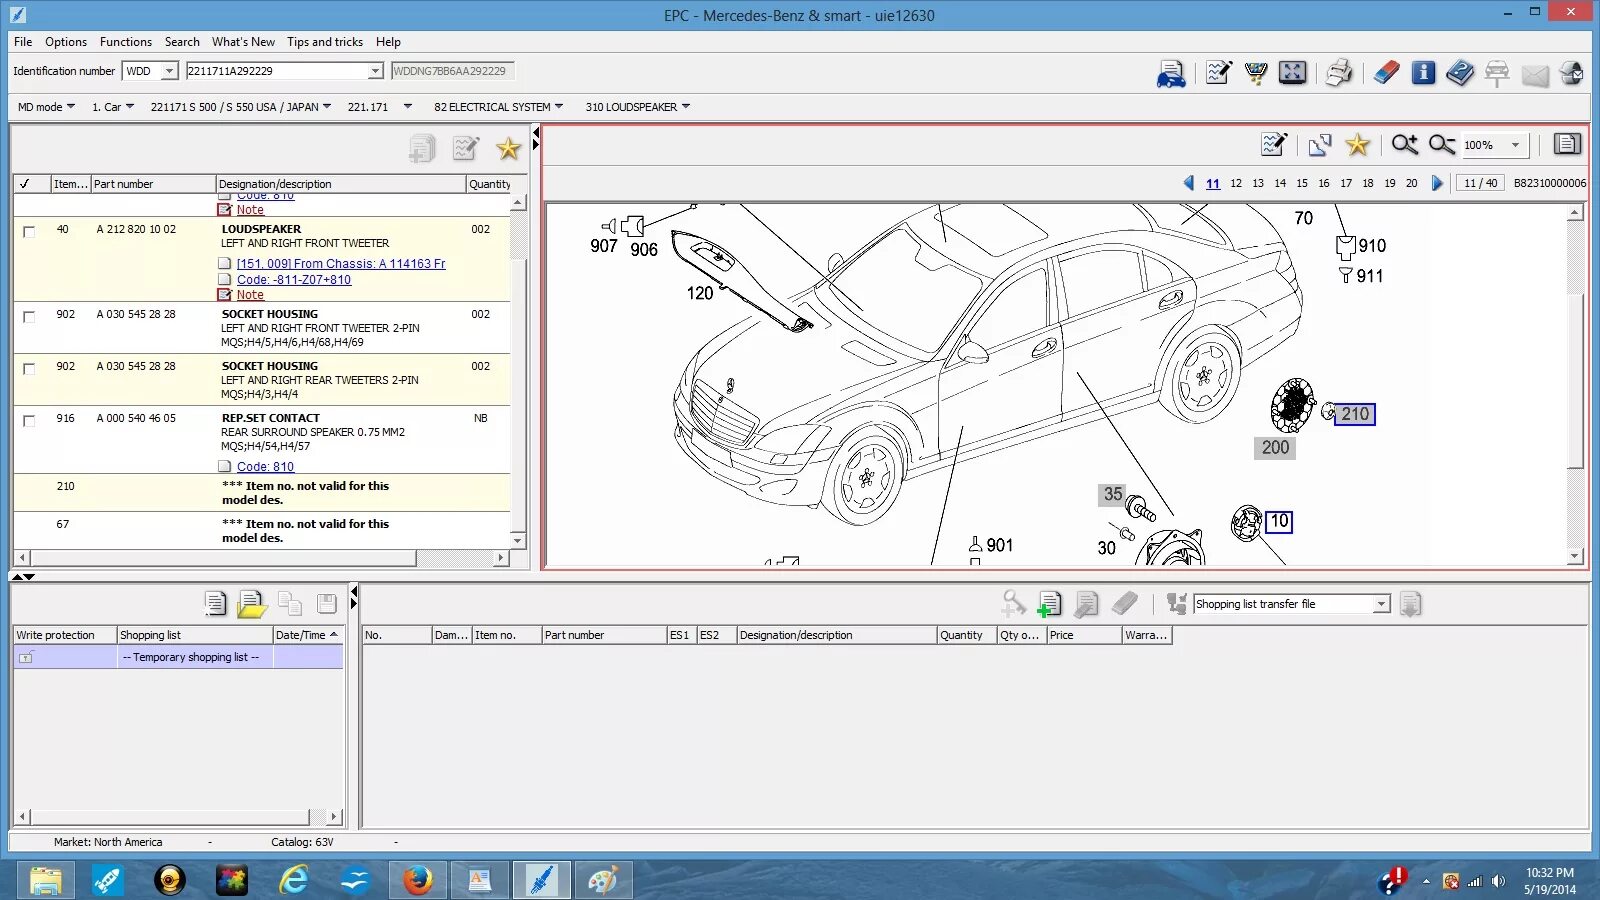Viewport: 1600px width, 900px height.
Task: Toggle the From Chassis footnote checkbox
Action: pyautogui.click(x=225, y=264)
